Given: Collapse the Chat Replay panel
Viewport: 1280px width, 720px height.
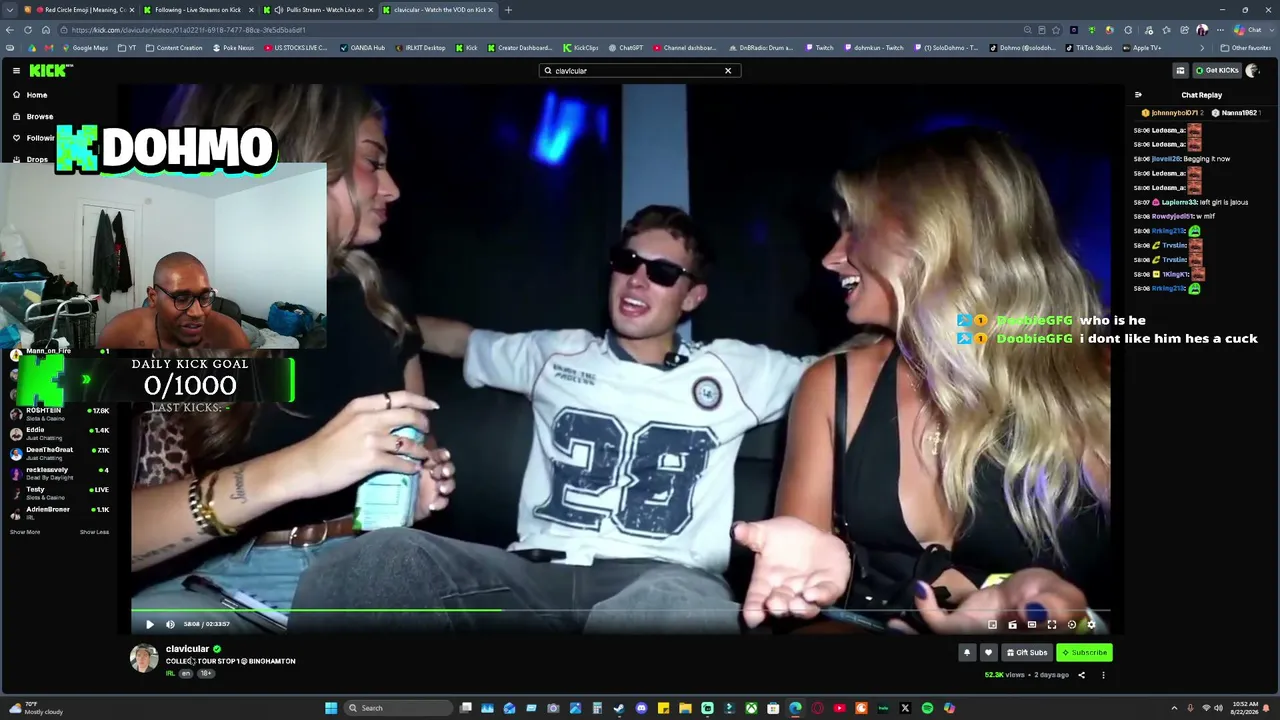Looking at the screenshot, I should pyautogui.click(x=1138, y=95).
